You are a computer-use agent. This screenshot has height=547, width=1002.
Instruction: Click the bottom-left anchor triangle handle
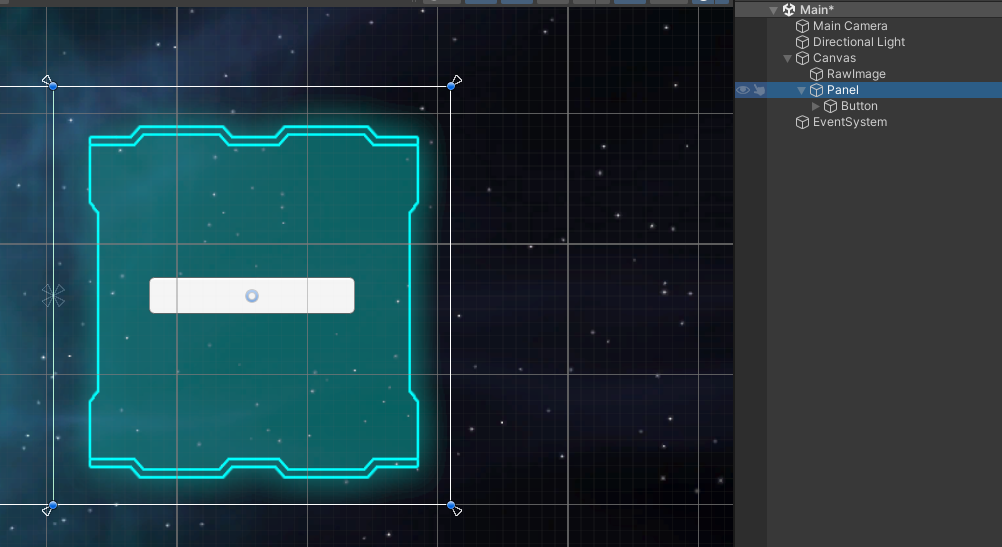pyautogui.click(x=47, y=511)
